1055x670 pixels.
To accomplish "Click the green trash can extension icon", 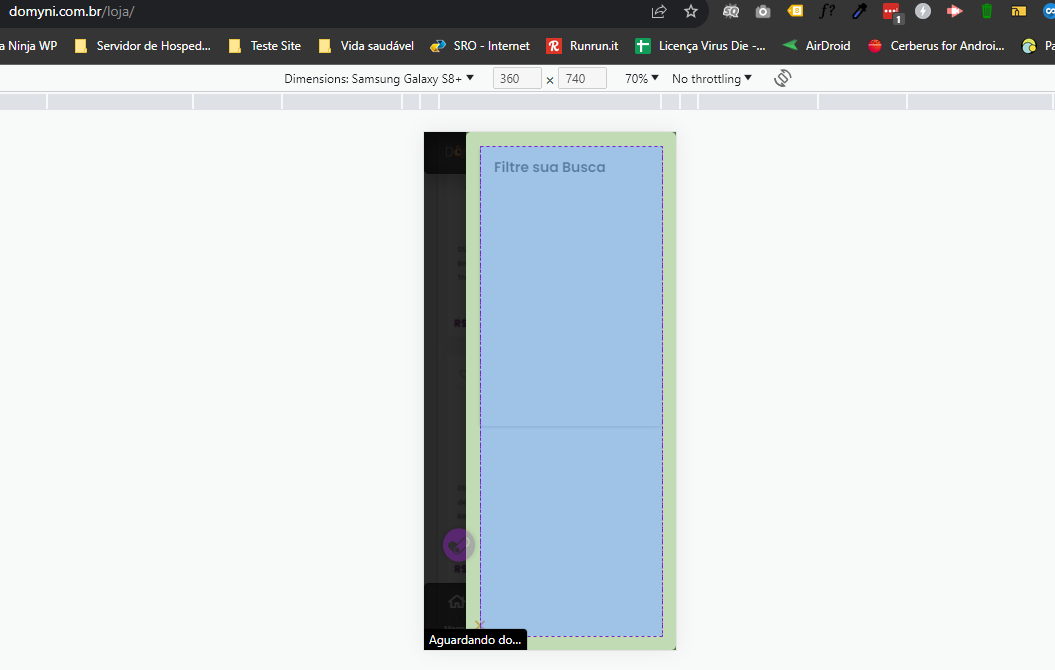I will pos(986,11).
